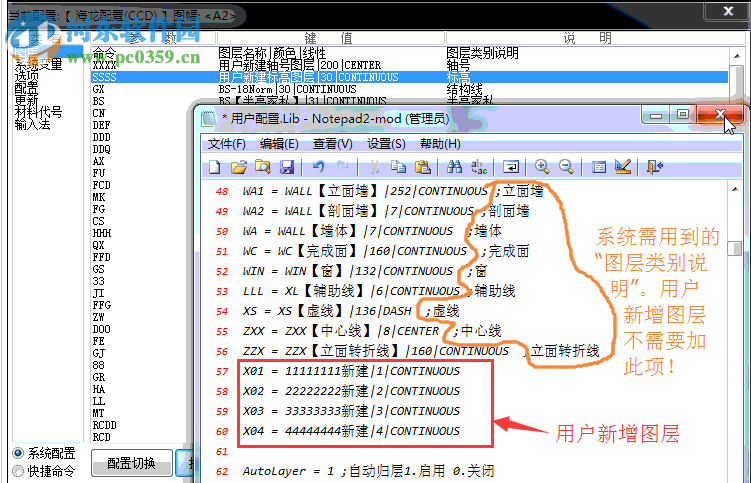The width and height of the screenshot is (751, 483).
Task: Click the Exit door icon
Action: tap(654, 167)
